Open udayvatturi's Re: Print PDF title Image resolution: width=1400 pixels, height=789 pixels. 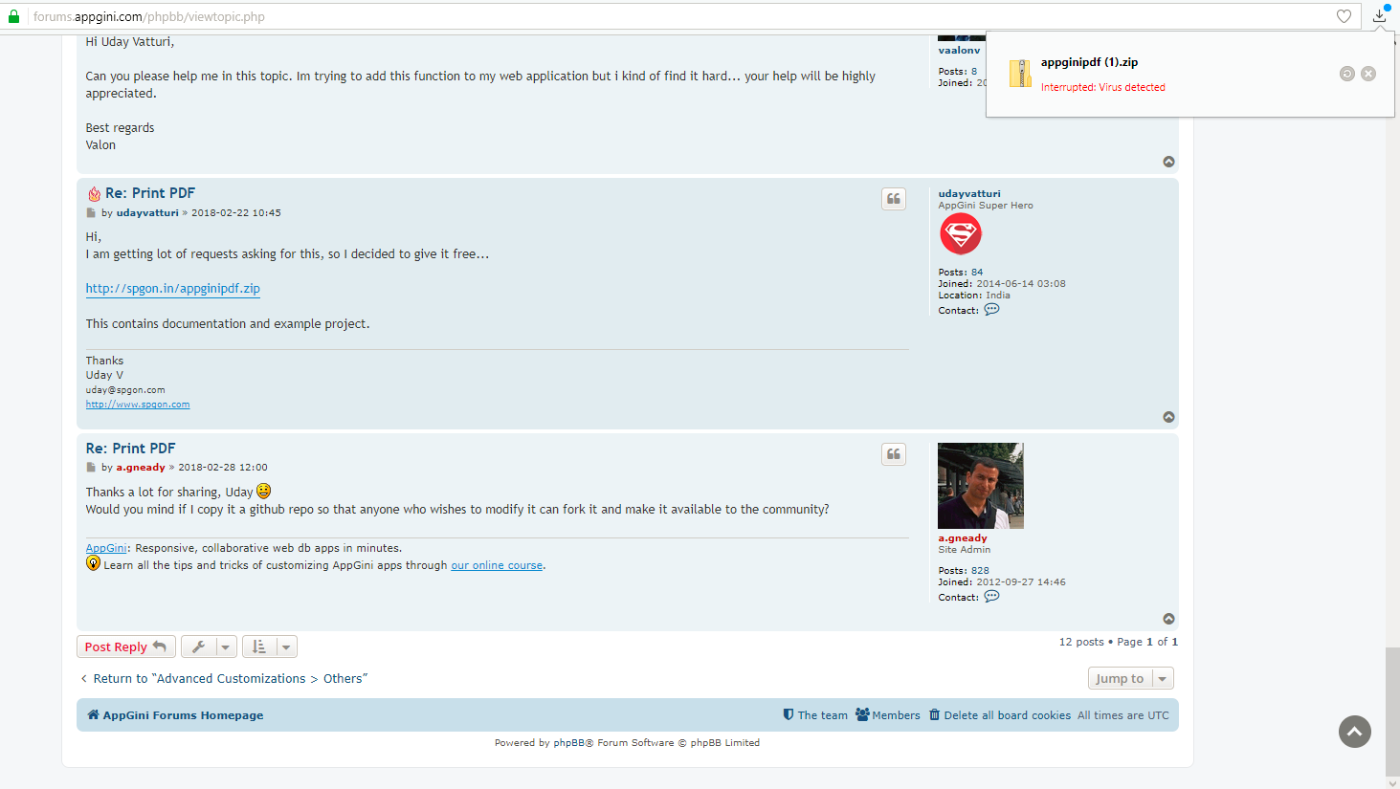(150, 193)
